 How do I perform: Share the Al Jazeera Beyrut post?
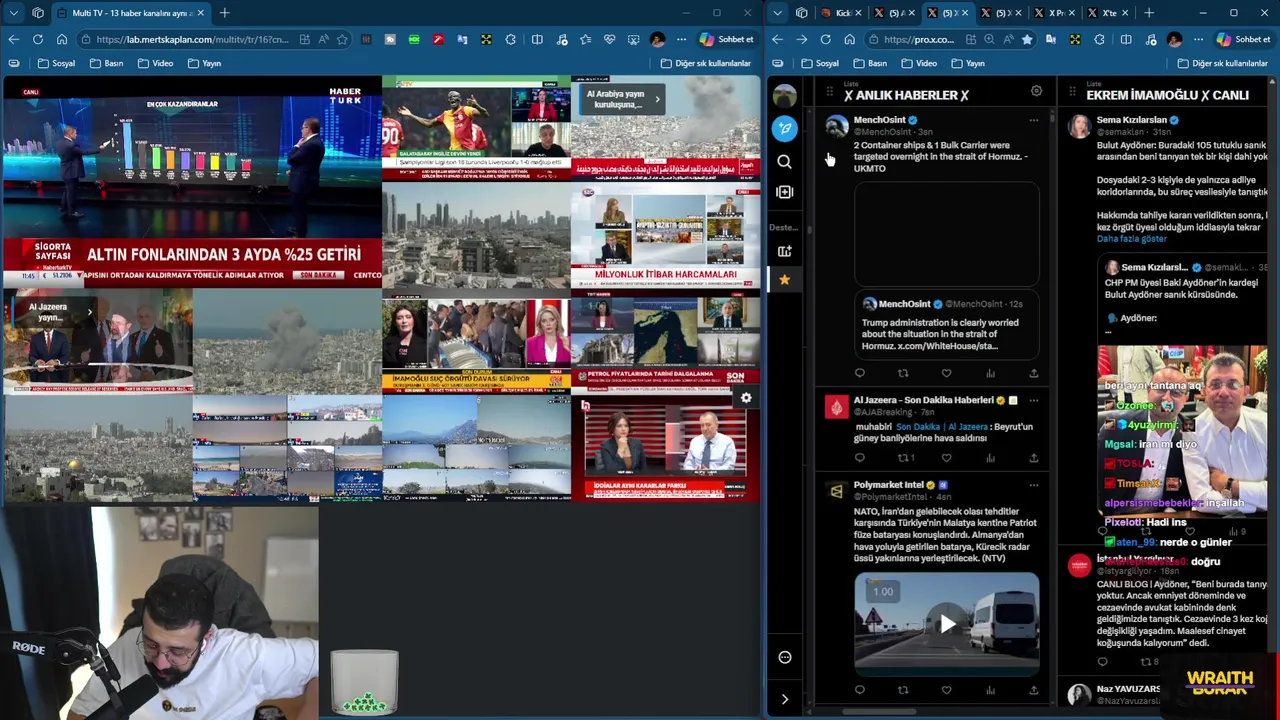click(1033, 458)
